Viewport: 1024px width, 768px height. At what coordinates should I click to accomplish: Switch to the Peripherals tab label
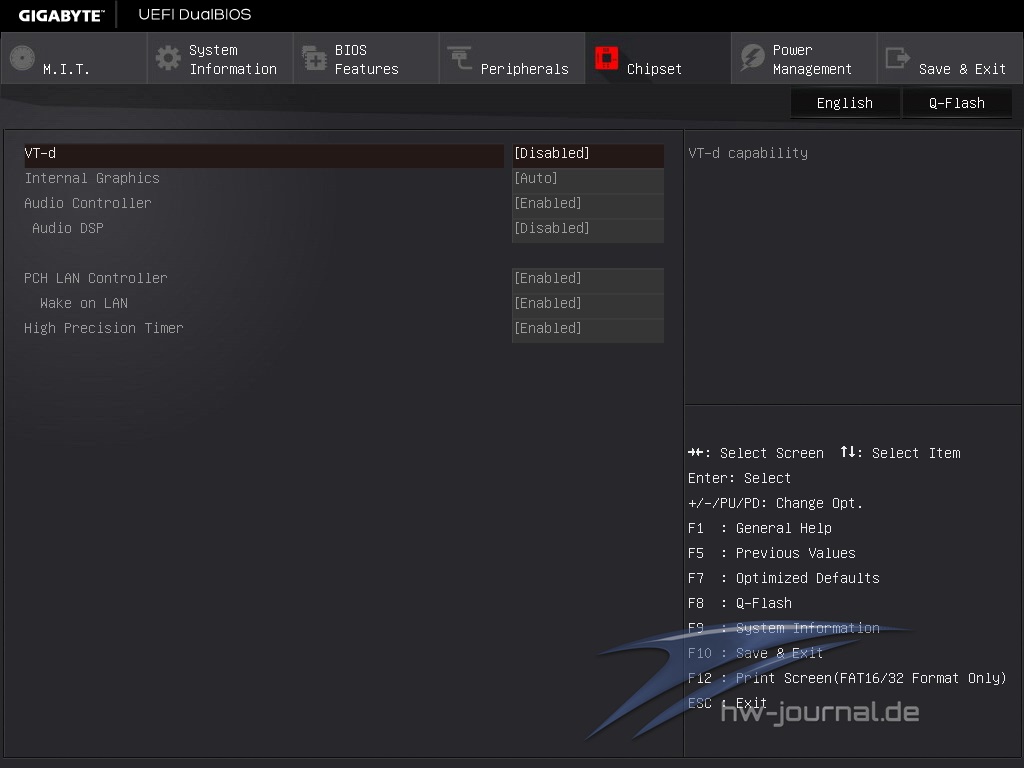tap(524, 69)
